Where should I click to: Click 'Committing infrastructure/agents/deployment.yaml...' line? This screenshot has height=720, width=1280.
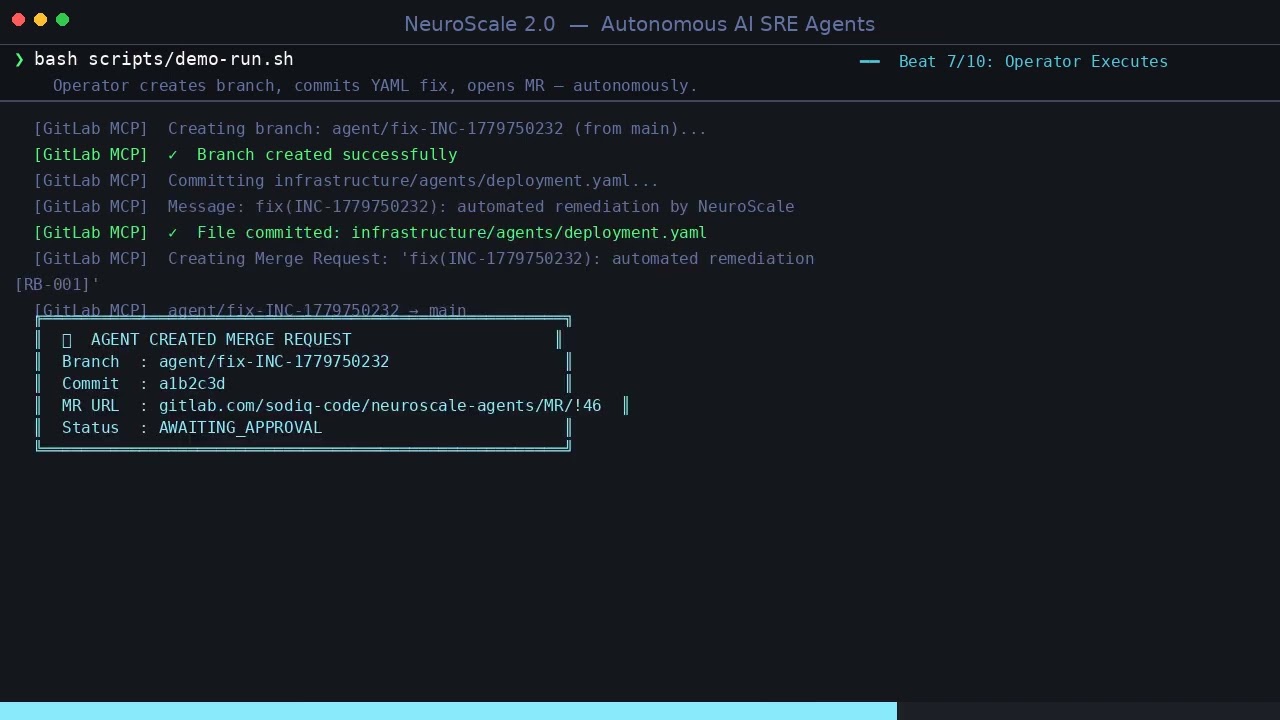(413, 181)
